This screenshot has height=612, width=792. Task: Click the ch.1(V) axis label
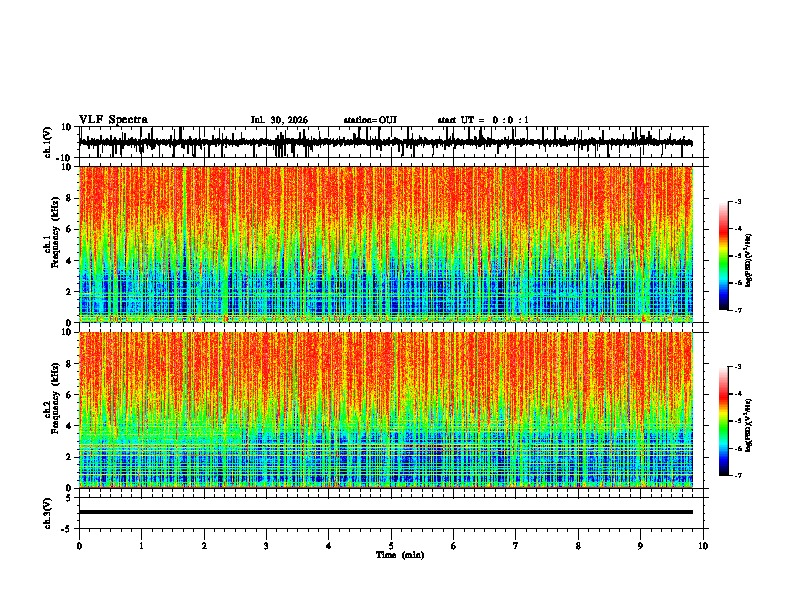(x=48, y=142)
